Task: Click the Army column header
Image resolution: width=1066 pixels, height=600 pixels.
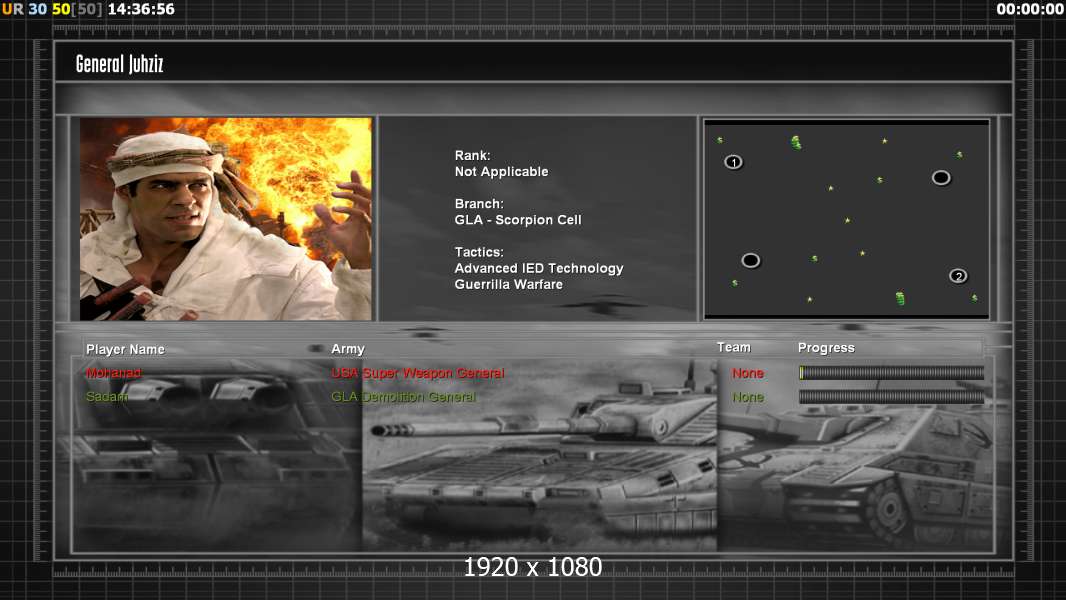Action: pyautogui.click(x=348, y=349)
